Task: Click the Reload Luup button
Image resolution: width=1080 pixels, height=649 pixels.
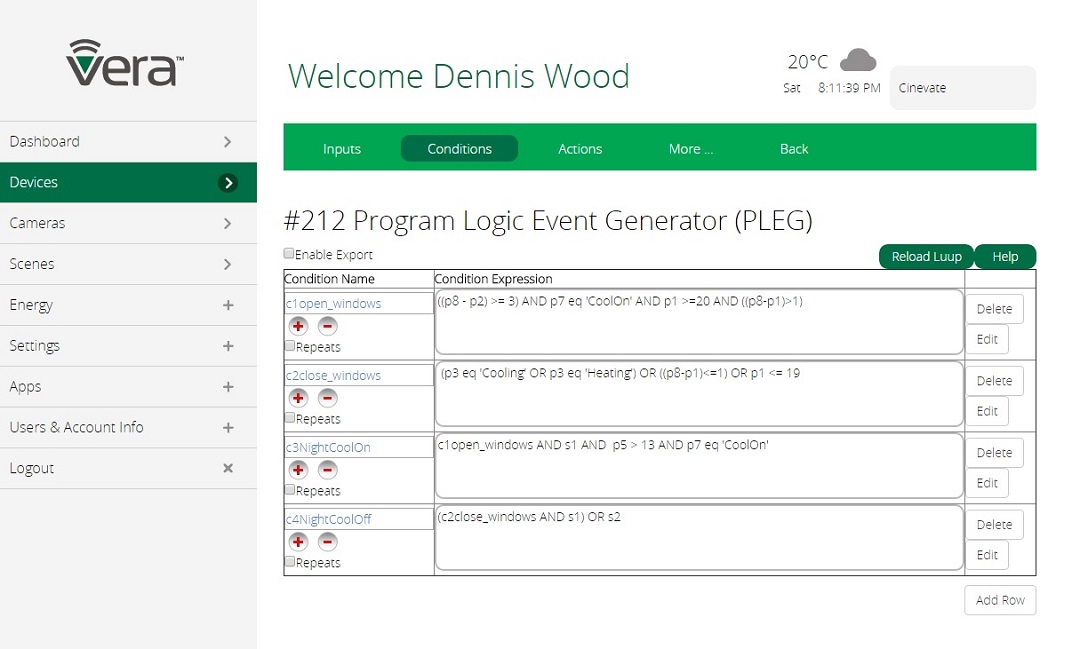Action: pyautogui.click(x=926, y=256)
